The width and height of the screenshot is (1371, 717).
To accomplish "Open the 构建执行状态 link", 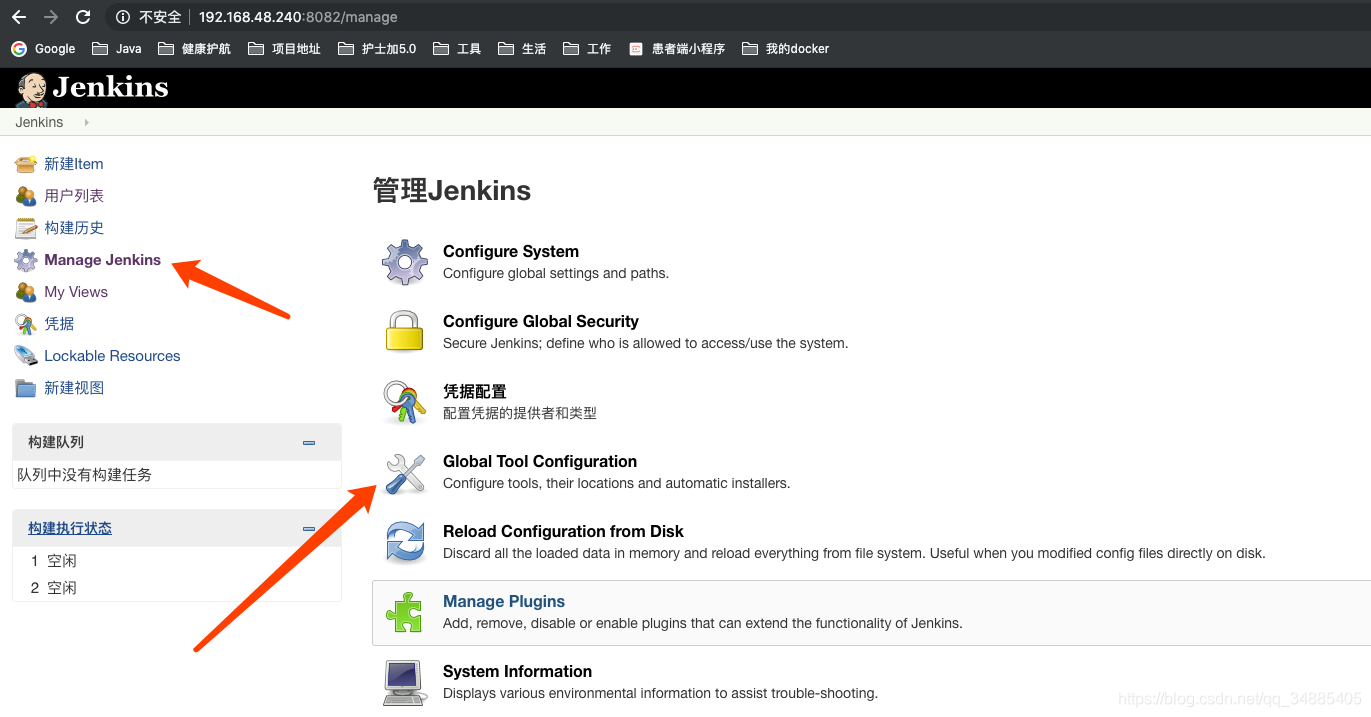I will coord(70,528).
